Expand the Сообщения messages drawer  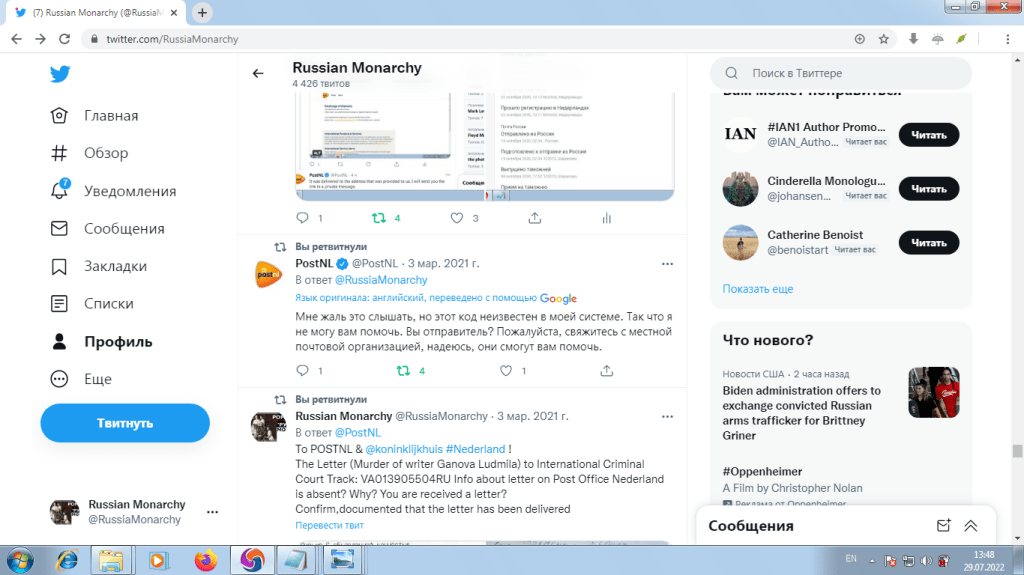970,526
